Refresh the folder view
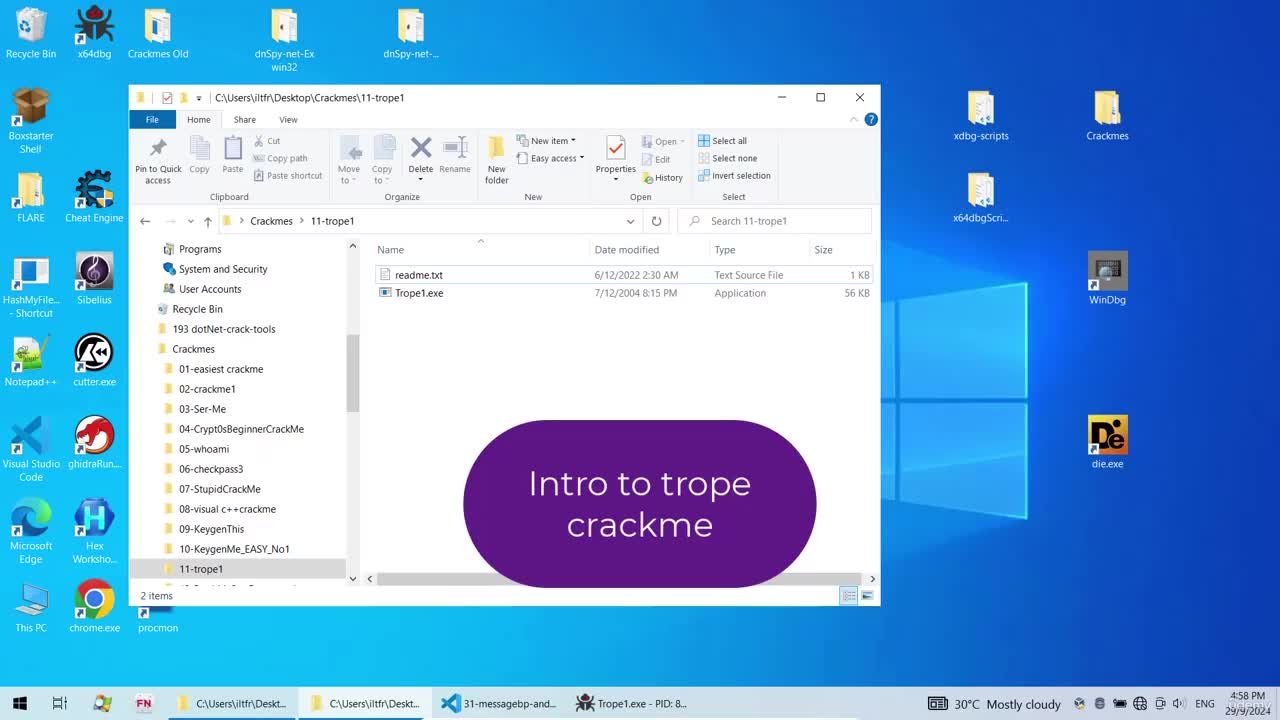Image resolution: width=1280 pixels, height=720 pixels. [x=656, y=221]
